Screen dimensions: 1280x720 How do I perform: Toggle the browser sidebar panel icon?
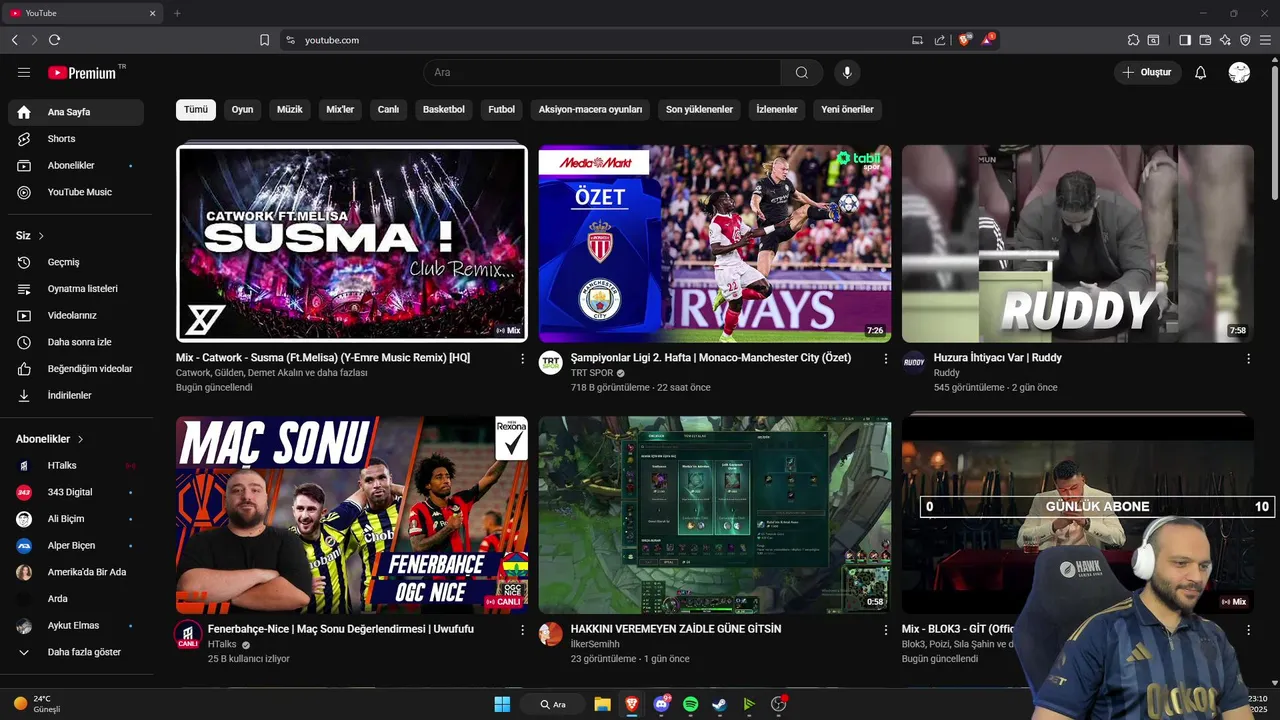(x=1185, y=40)
